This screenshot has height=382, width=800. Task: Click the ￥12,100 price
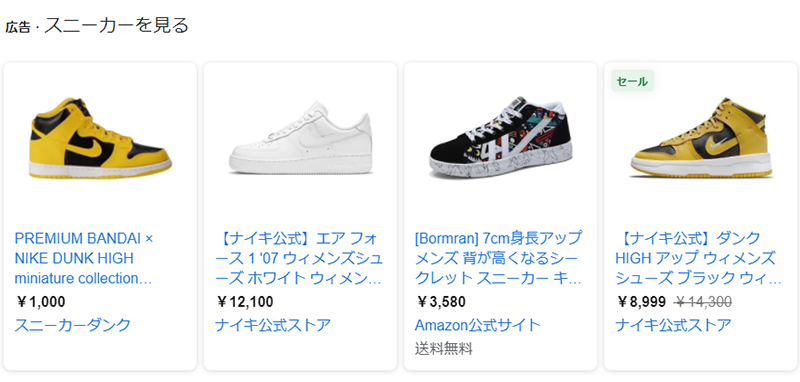[244, 302]
